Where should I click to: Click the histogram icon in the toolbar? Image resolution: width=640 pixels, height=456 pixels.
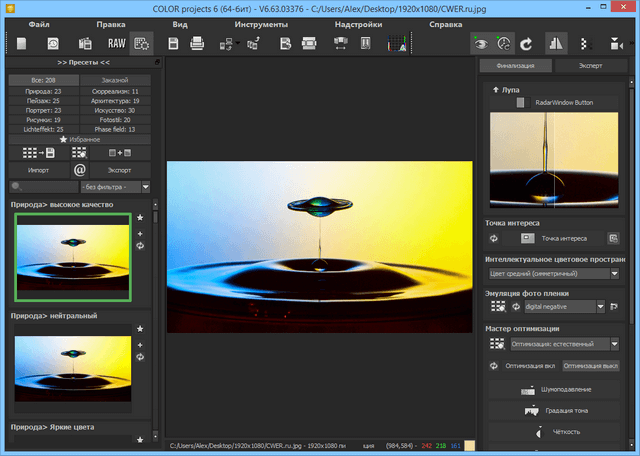click(396, 43)
